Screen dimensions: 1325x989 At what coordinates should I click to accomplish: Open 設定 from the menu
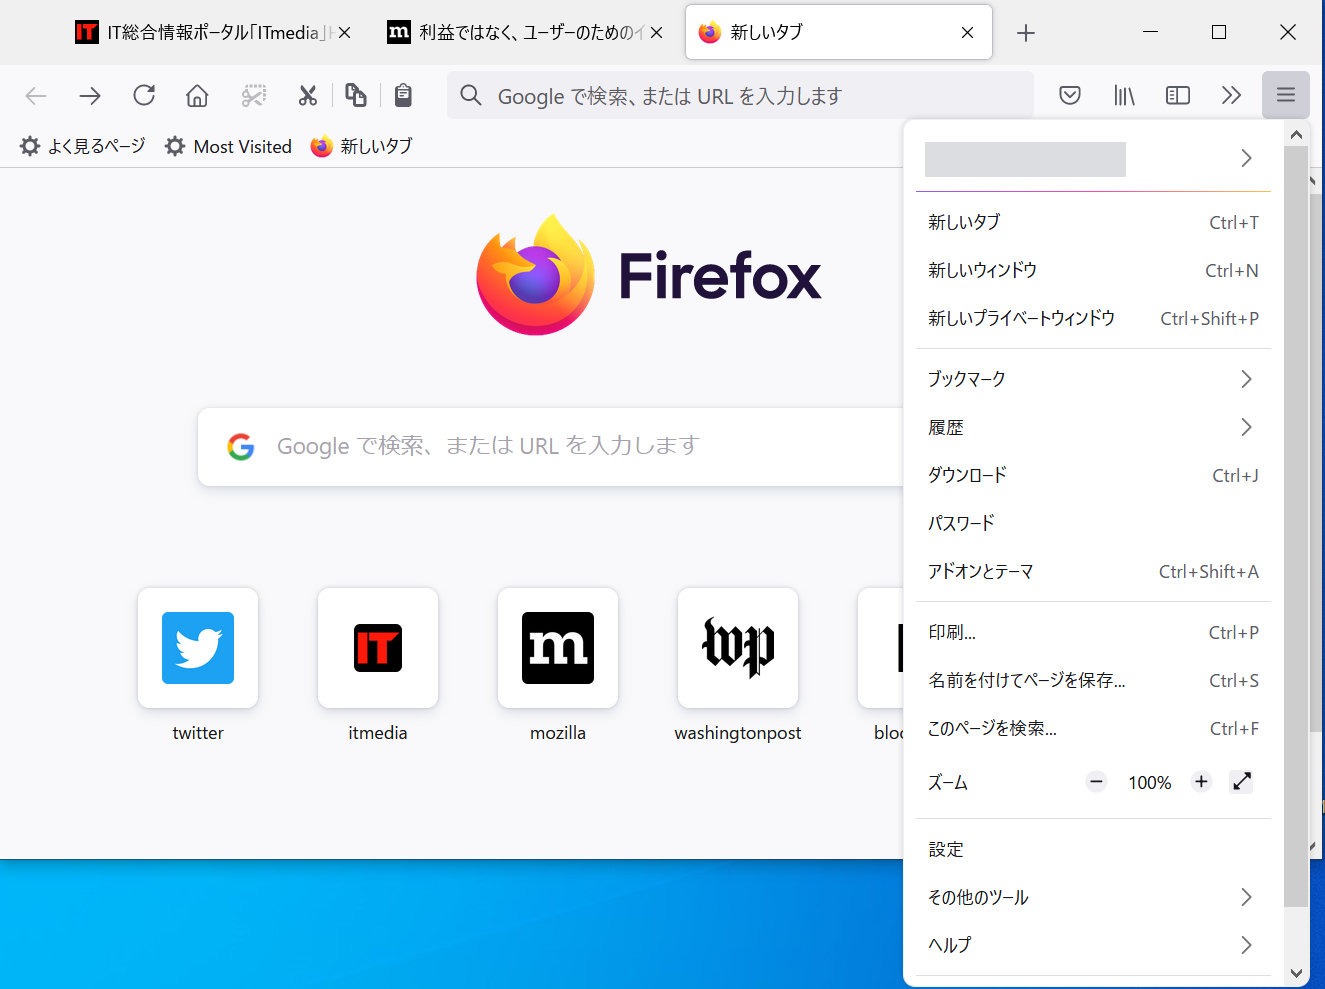tap(1093, 849)
